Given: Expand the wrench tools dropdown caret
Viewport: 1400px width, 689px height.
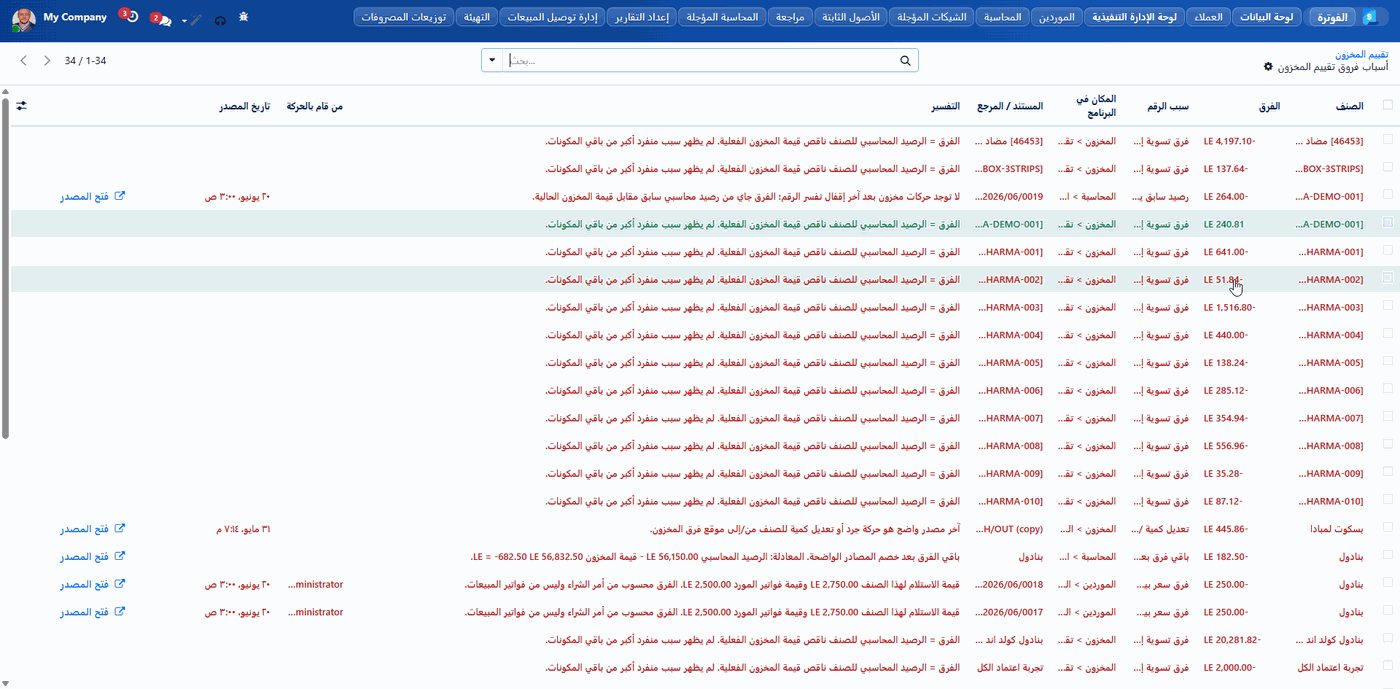Looking at the screenshot, I should point(185,21).
